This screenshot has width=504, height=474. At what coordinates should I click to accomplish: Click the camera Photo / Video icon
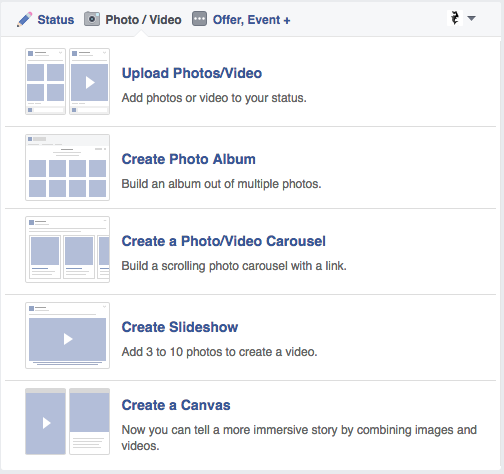pos(92,19)
